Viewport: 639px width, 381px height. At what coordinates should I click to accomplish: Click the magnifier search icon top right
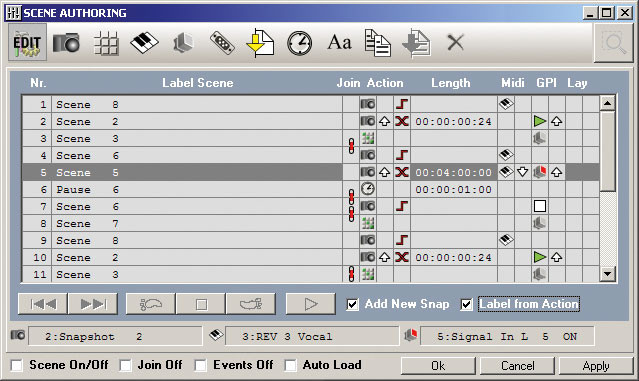click(613, 42)
